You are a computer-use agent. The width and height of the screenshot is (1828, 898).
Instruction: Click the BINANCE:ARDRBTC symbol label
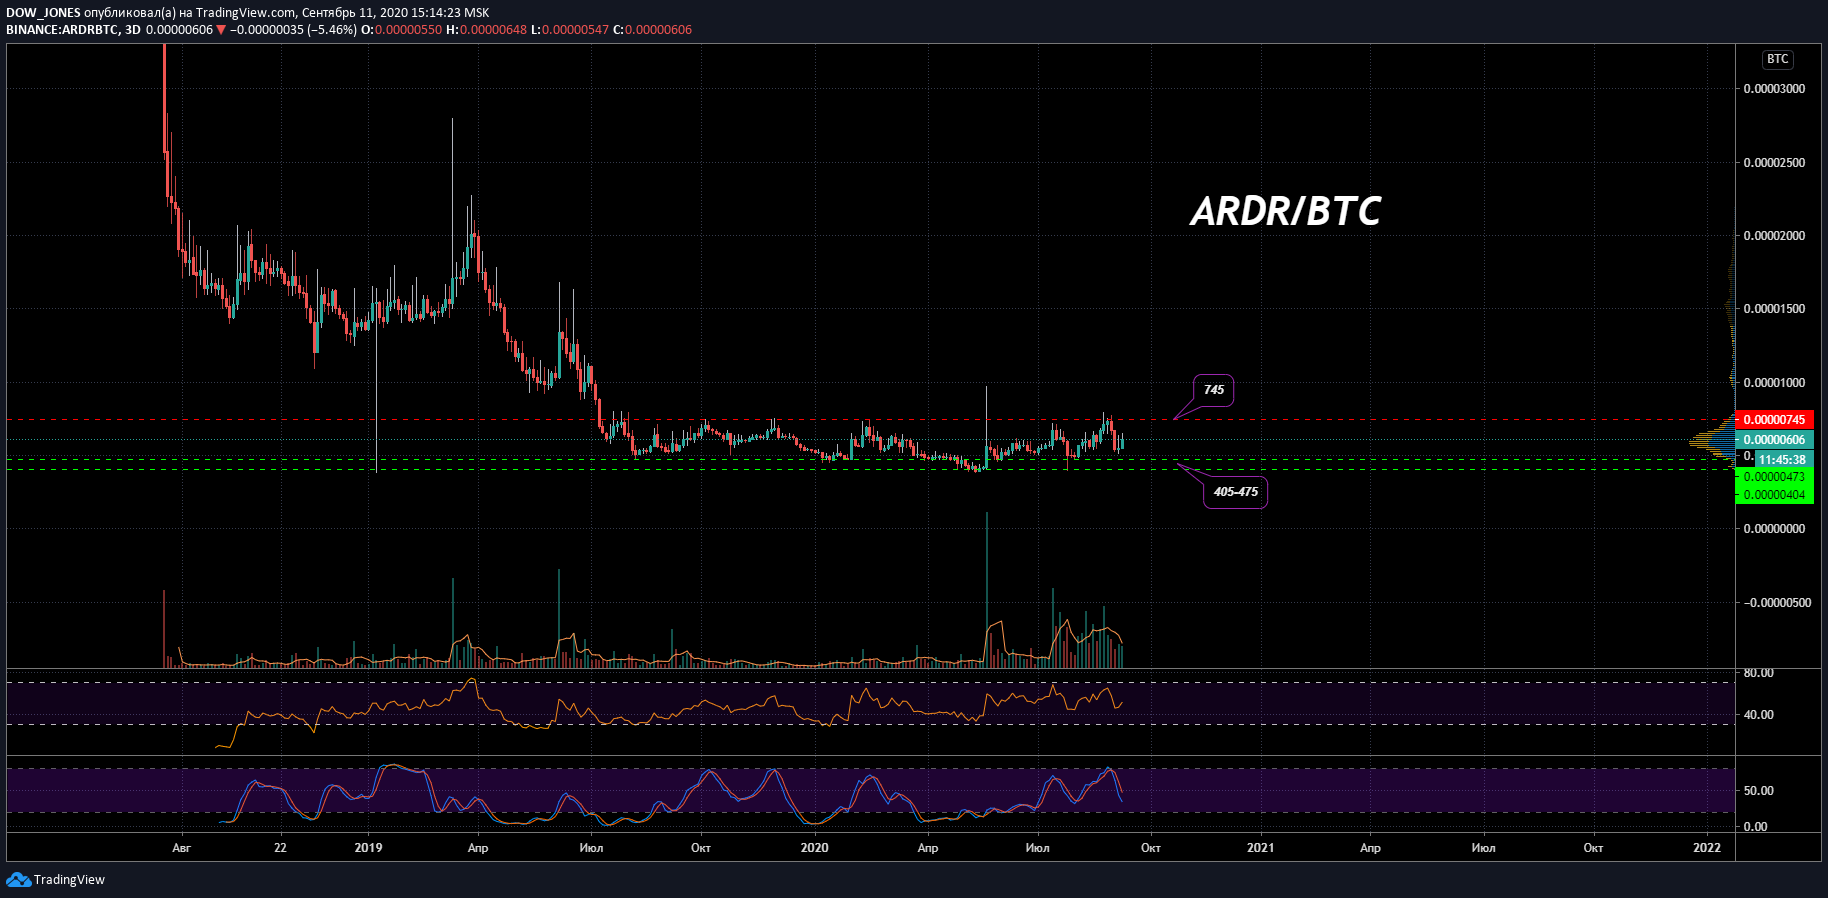60,30
